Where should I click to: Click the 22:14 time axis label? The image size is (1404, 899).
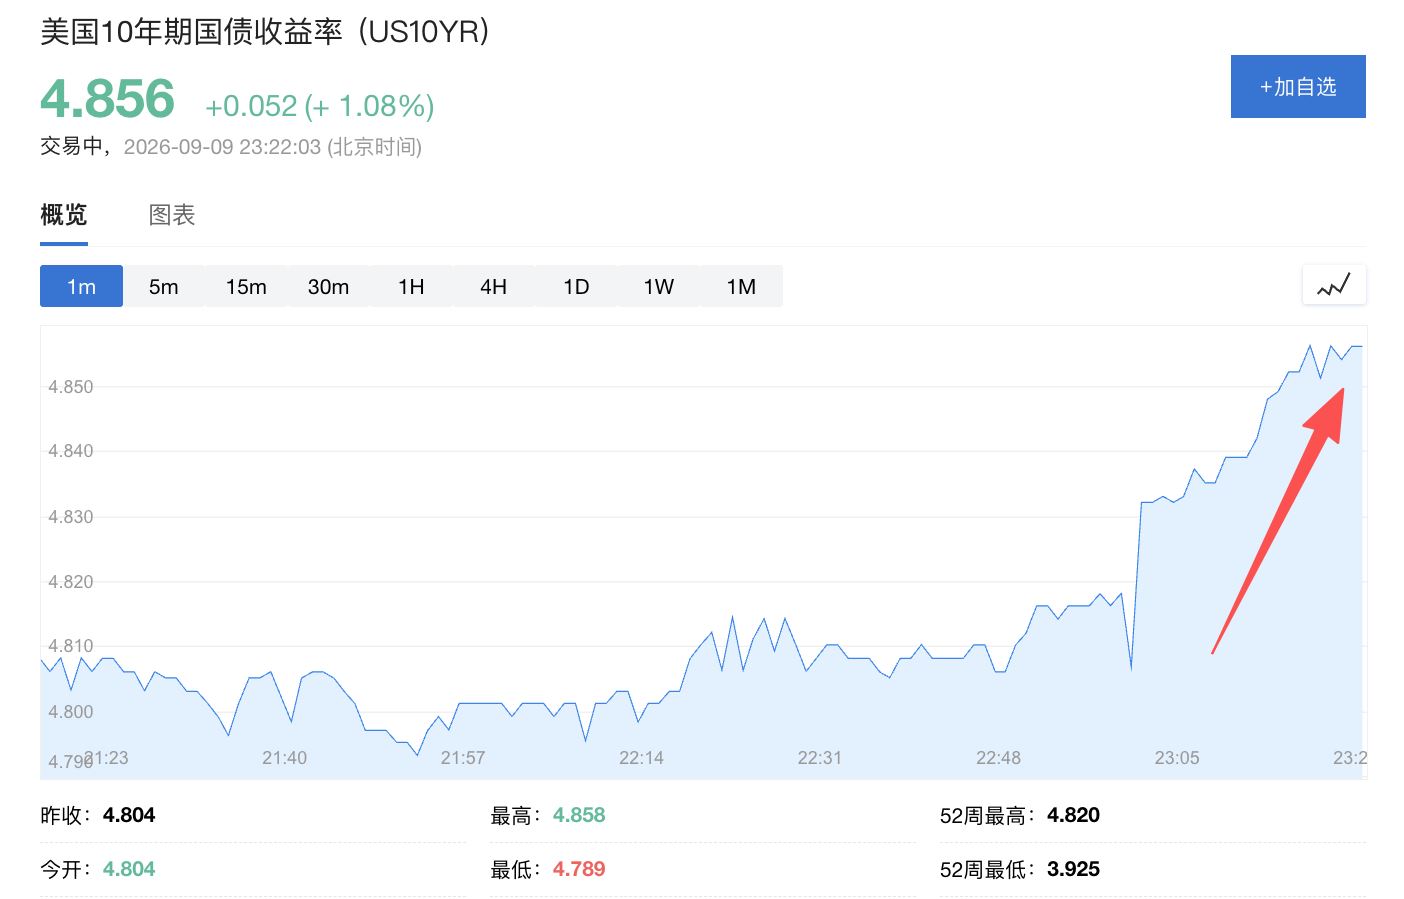(x=641, y=758)
